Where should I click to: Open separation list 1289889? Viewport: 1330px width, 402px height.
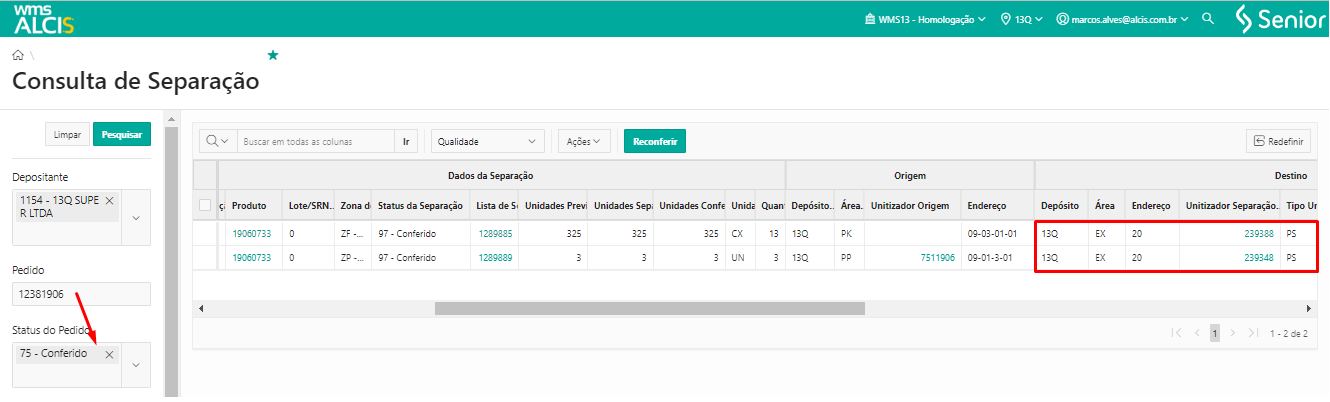pyautogui.click(x=495, y=257)
